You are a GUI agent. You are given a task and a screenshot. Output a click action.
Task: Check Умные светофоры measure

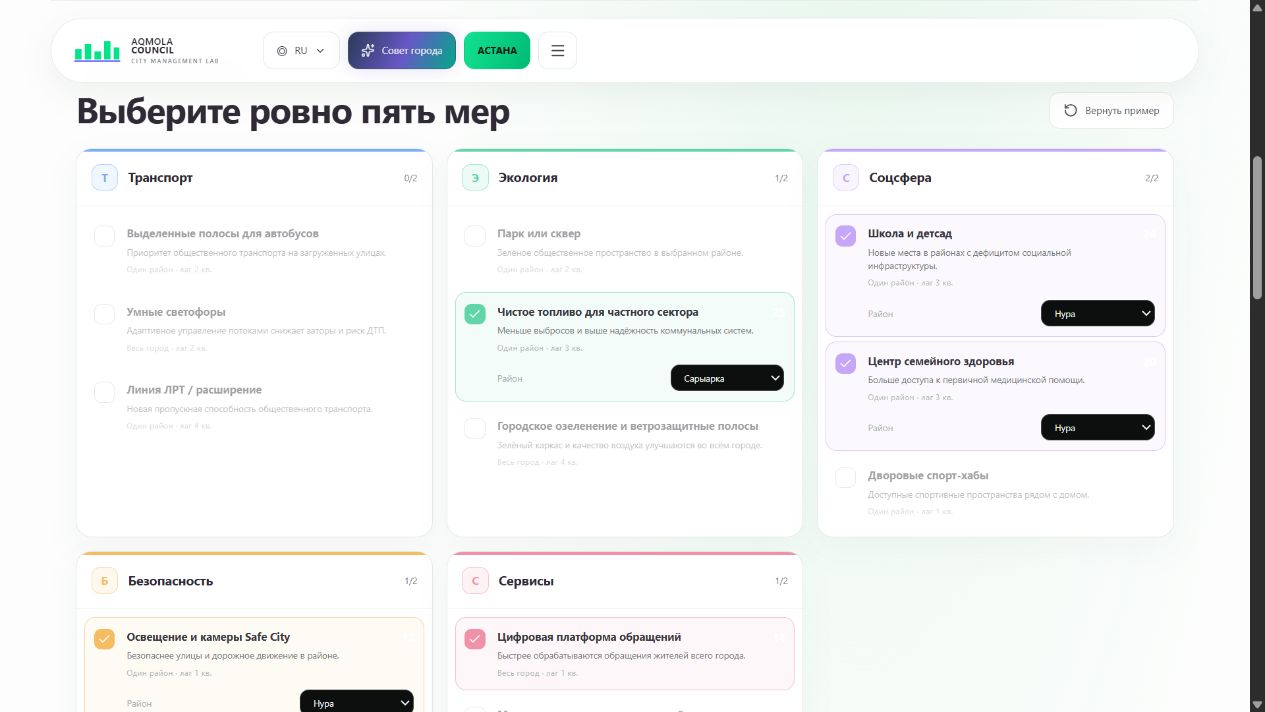pyautogui.click(x=104, y=314)
